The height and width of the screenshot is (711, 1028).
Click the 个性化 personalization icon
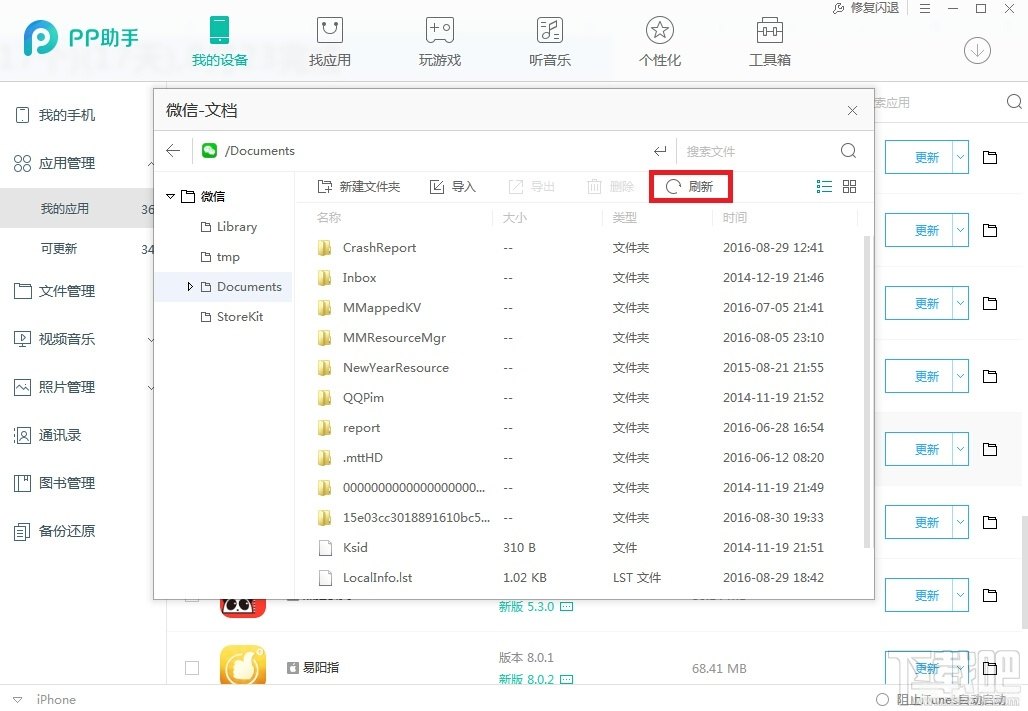pyautogui.click(x=659, y=31)
